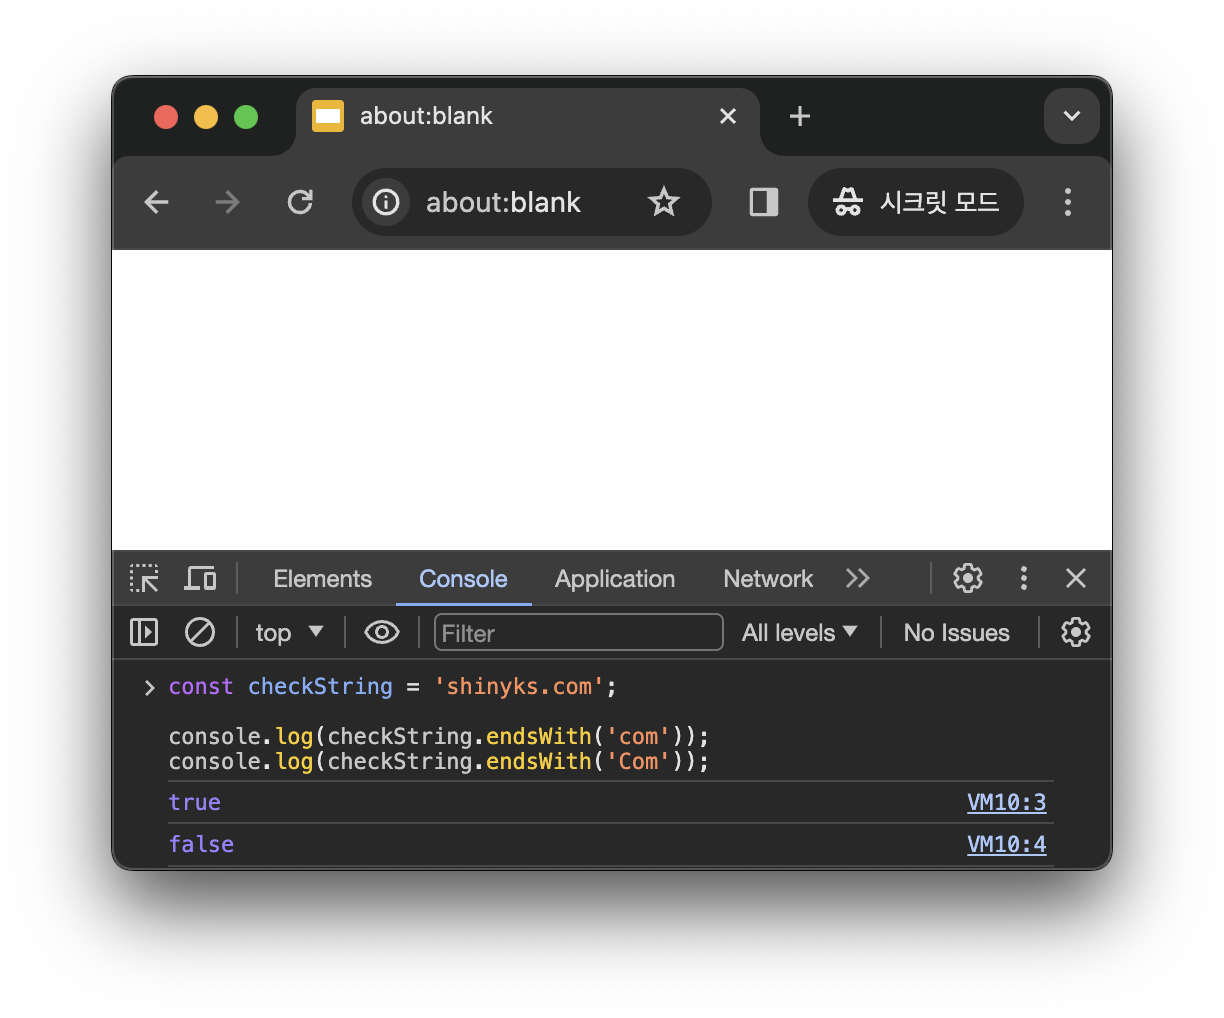Select the about:blank browser tab
This screenshot has height=1018, width=1224.
click(x=528, y=116)
